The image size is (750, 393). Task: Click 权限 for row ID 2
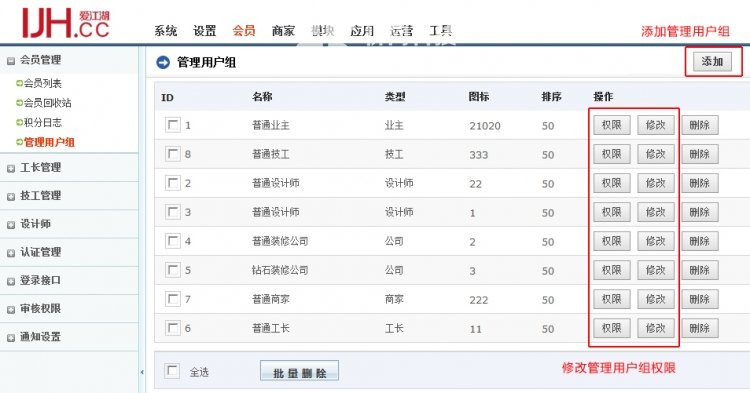tap(612, 183)
